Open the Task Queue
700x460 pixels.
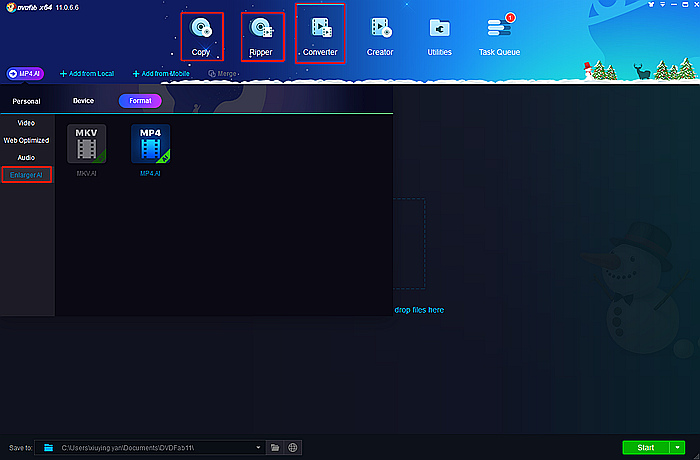499,35
